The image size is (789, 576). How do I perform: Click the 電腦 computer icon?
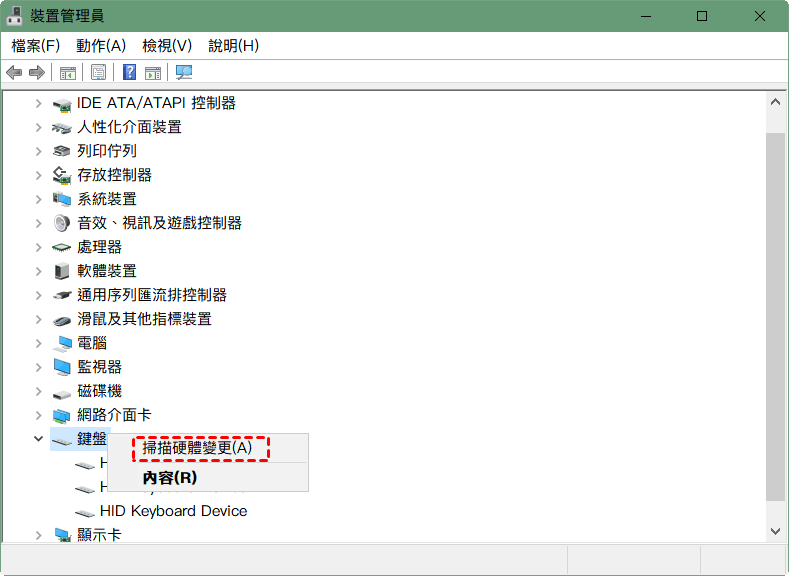coord(62,344)
